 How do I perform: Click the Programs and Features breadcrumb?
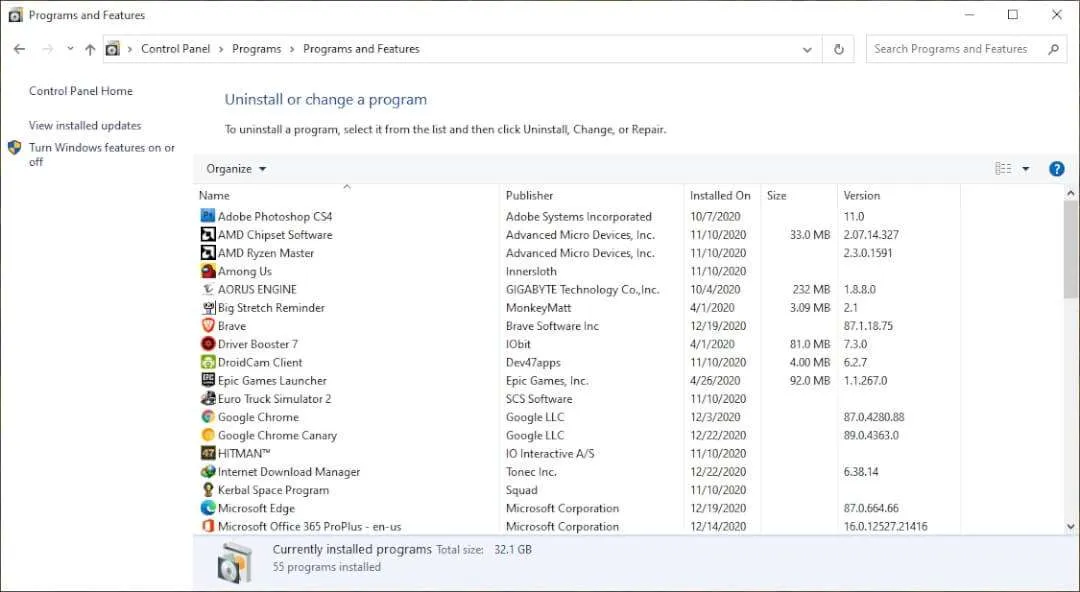coord(361,49)
